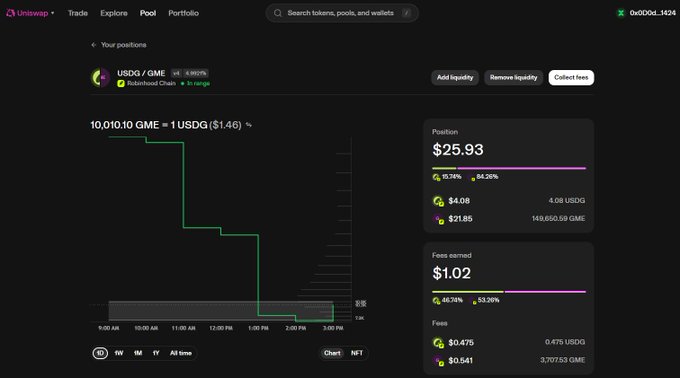Click the 3,707.53 GME fee amount
This screenshot has height=378, width=680.
point(562,360)
